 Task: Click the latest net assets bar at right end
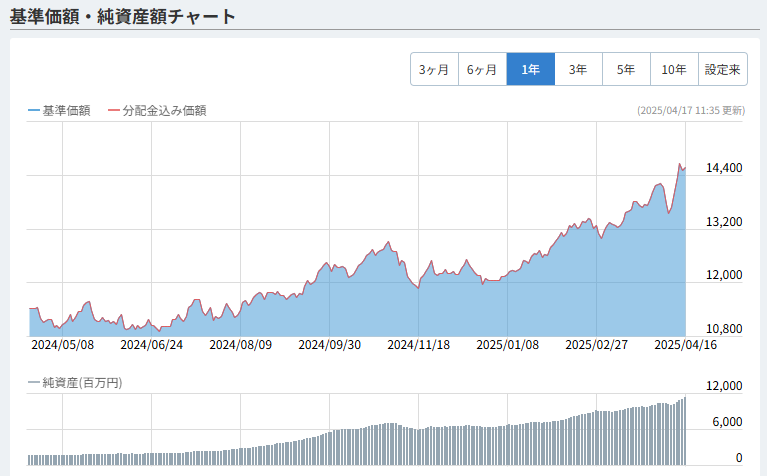pyautogui.click(x=684, y=431)
